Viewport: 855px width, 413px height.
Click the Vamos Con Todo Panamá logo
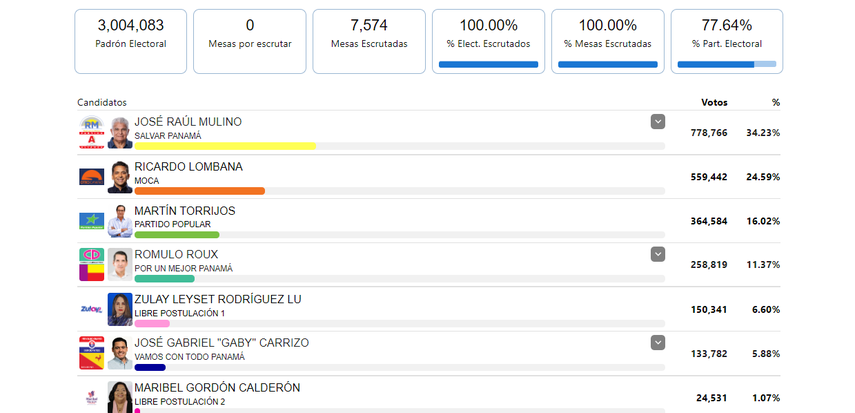(91, 353)
